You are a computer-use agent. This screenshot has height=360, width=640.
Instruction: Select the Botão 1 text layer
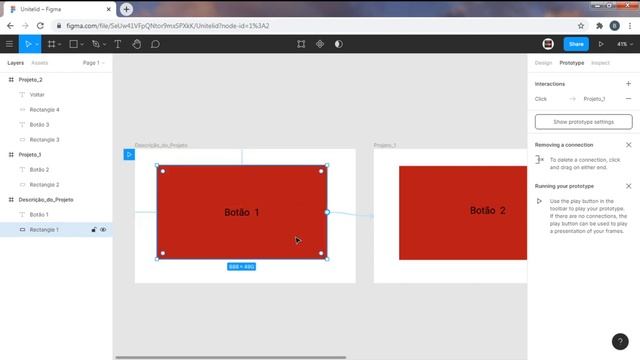point(56,214)
